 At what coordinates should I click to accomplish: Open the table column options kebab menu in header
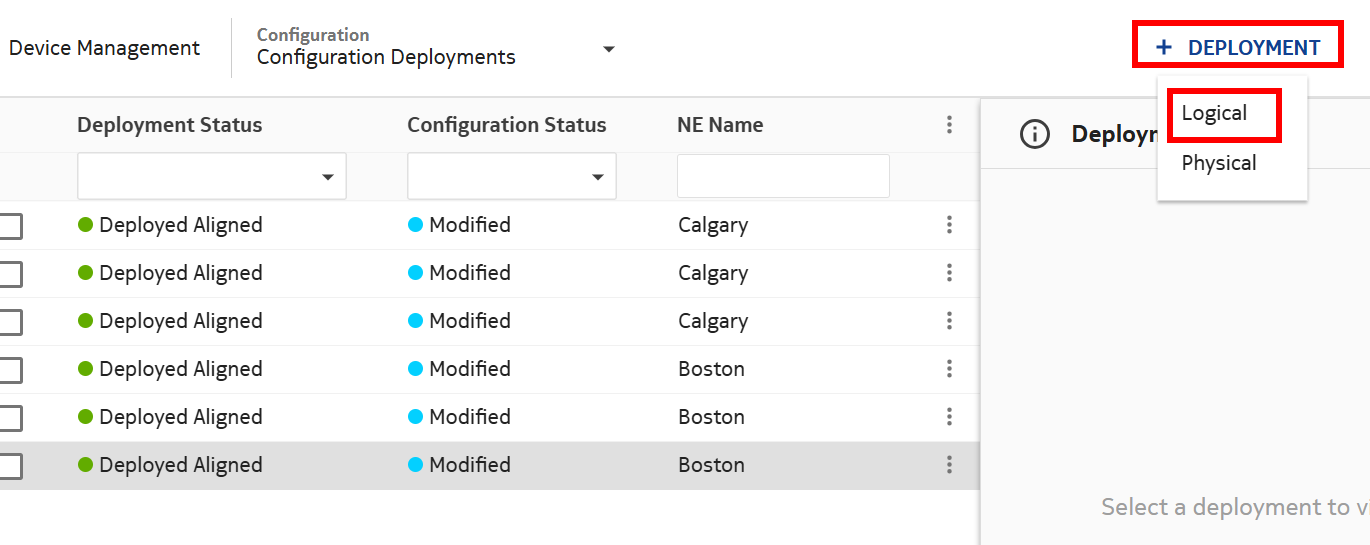[949, 125]
